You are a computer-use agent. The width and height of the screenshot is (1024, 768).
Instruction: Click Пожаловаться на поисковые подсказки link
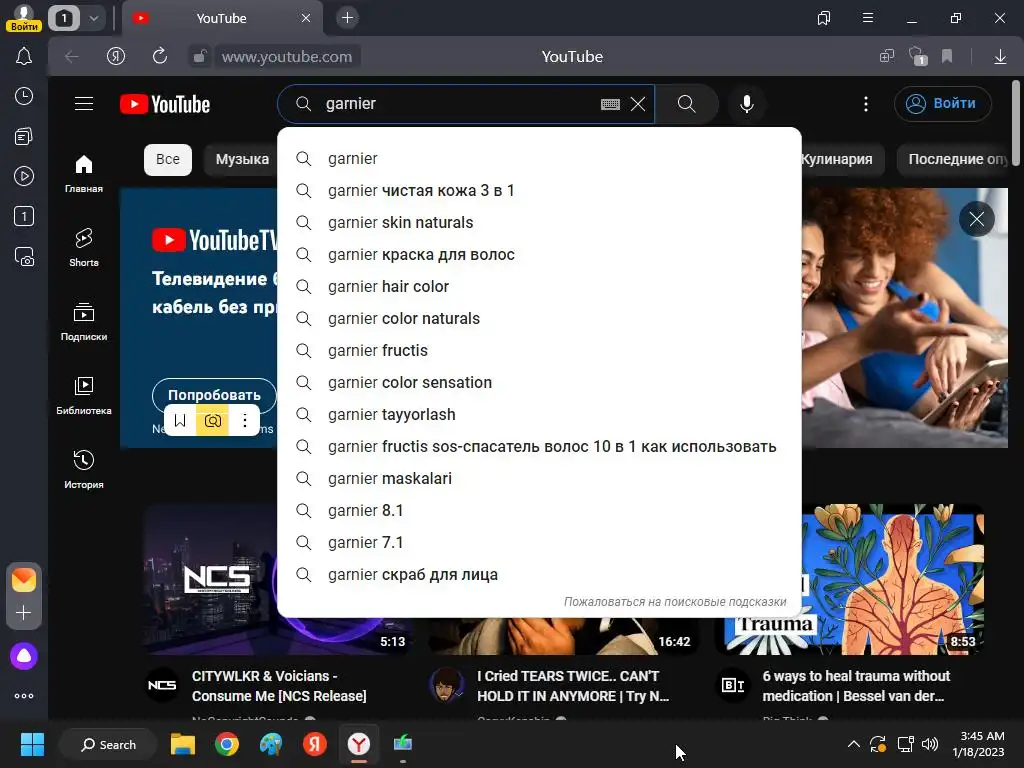coord(675,601)
